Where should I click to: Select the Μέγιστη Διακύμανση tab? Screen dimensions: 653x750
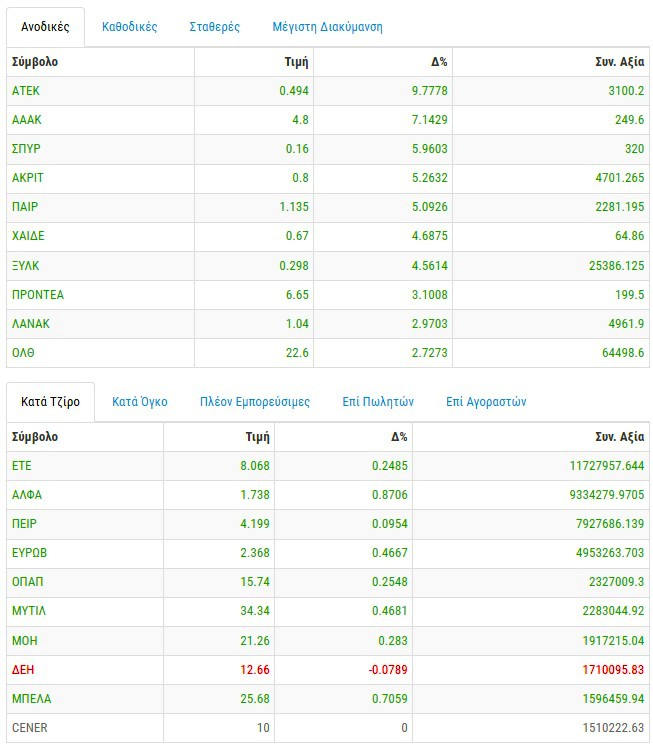pos(327,27)
